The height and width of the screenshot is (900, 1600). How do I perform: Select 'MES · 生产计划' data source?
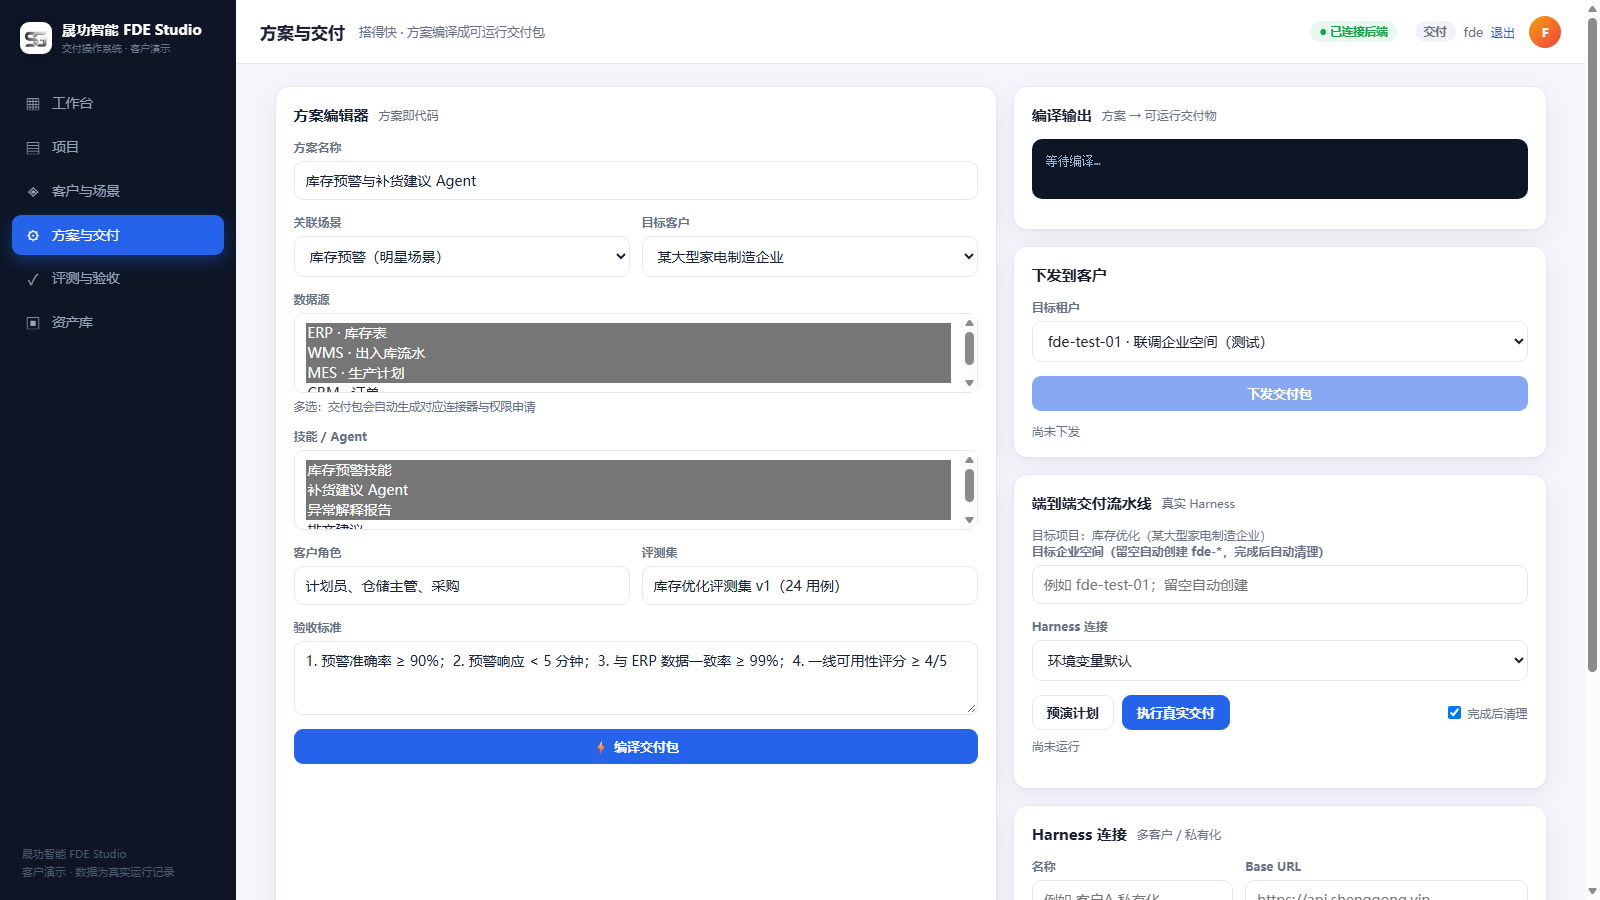628,373
